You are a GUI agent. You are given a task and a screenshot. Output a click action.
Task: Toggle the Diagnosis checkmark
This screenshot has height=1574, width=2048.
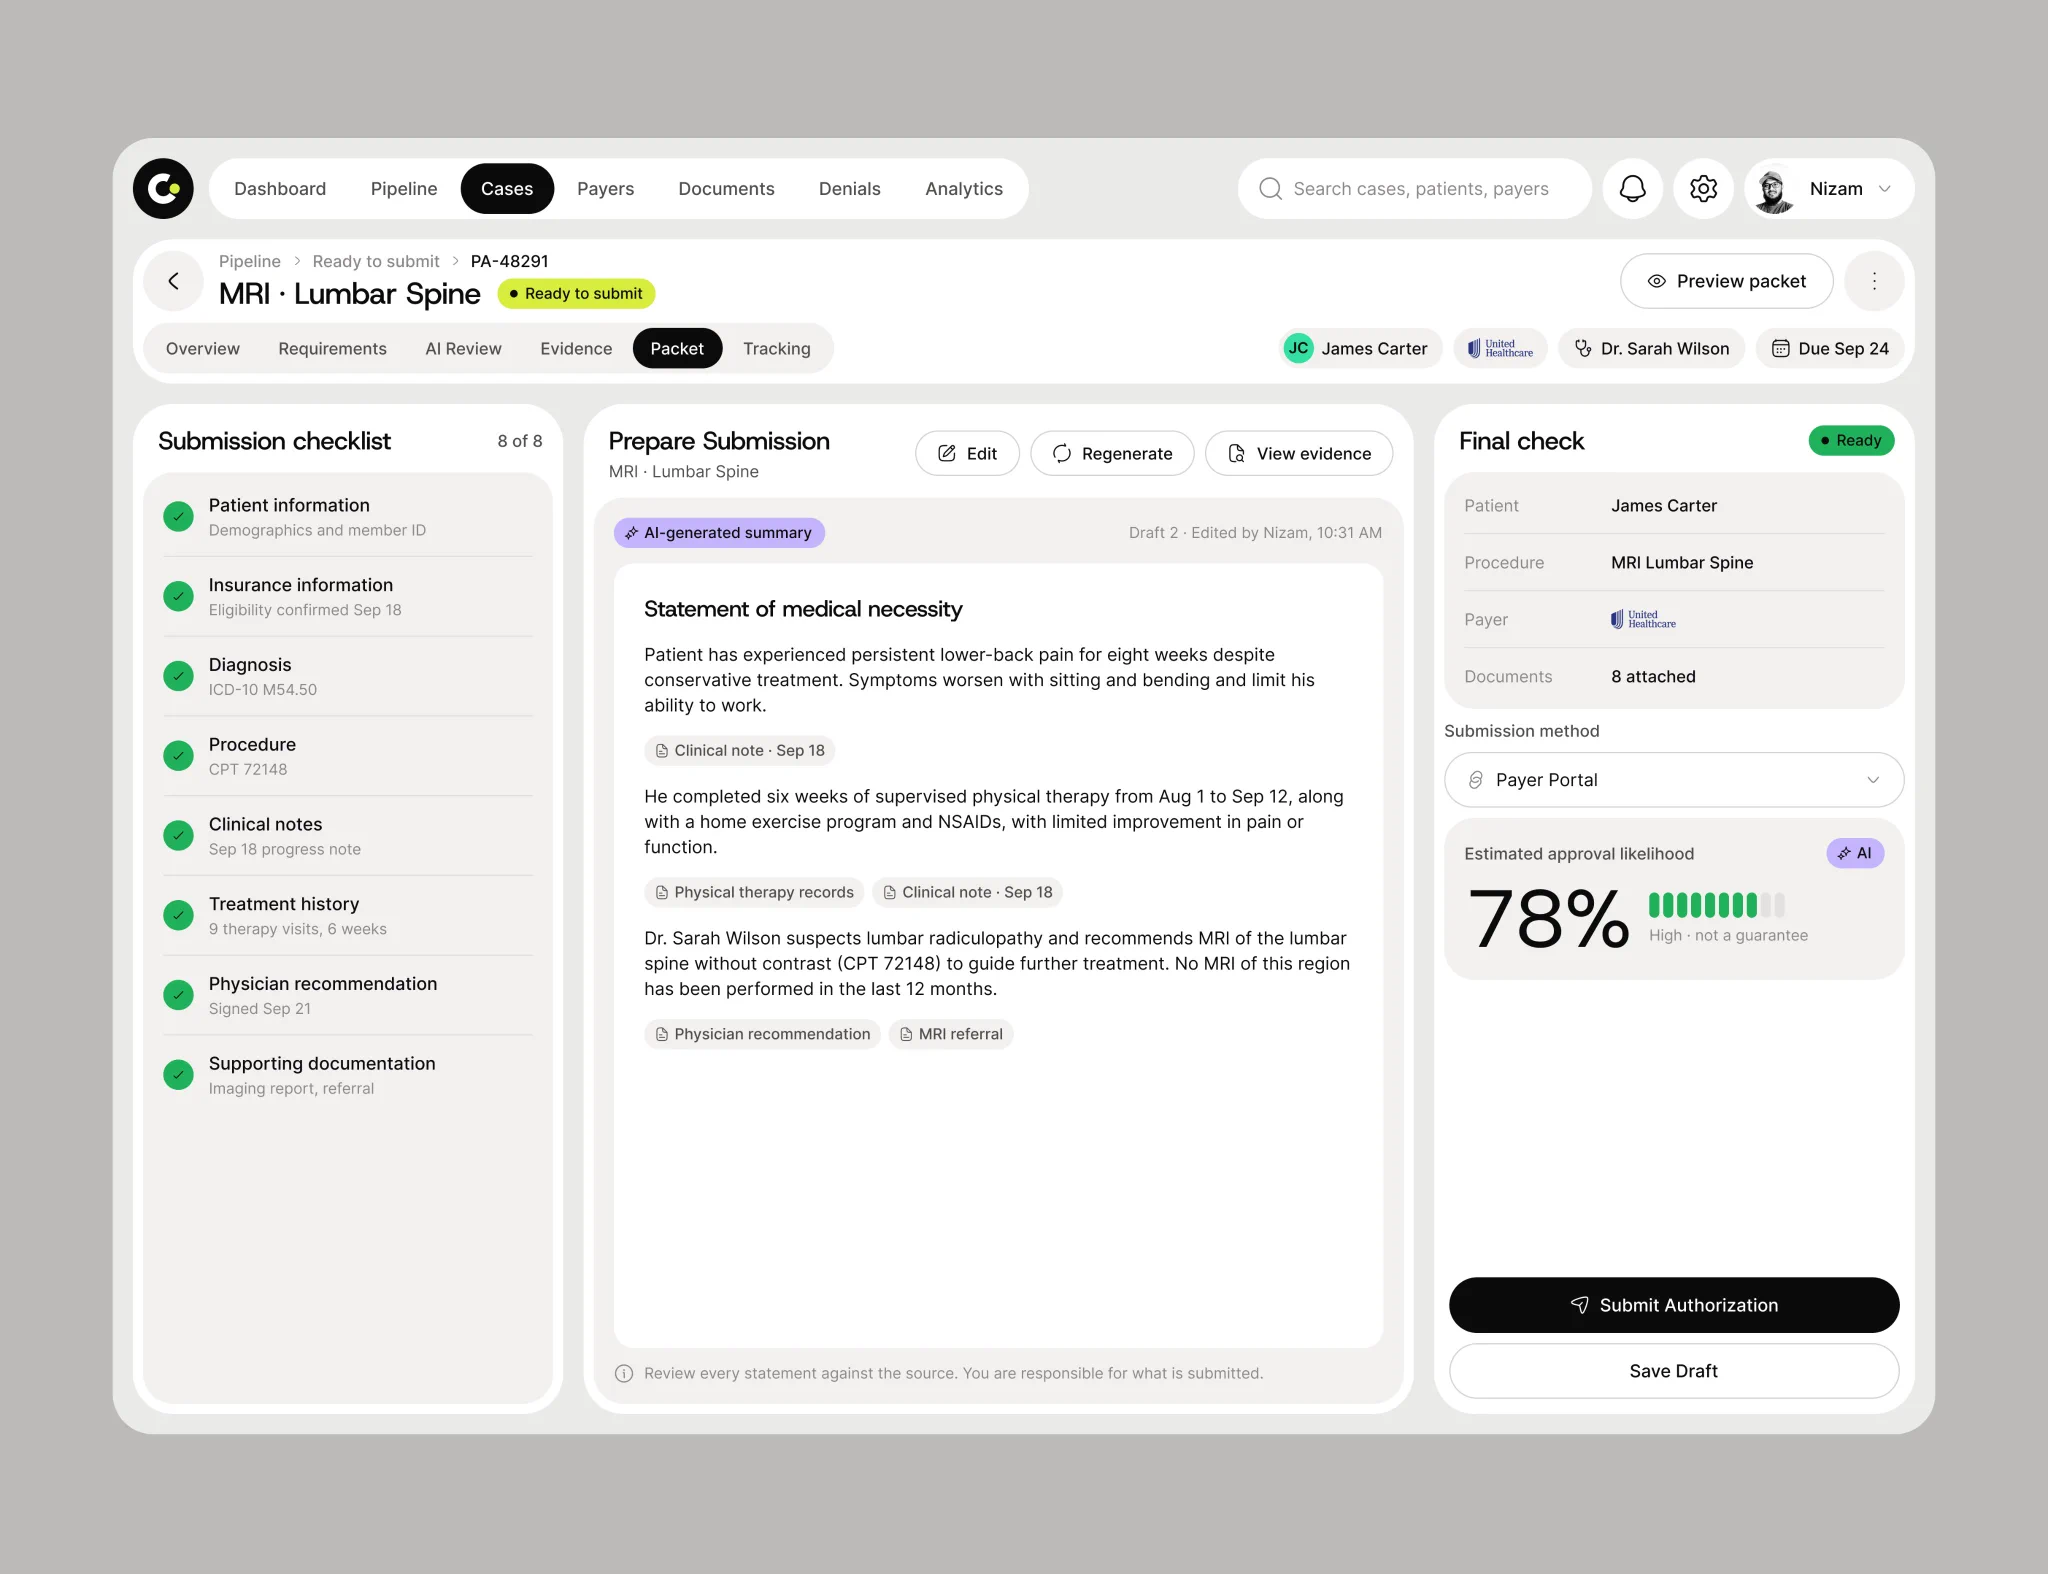178,676
